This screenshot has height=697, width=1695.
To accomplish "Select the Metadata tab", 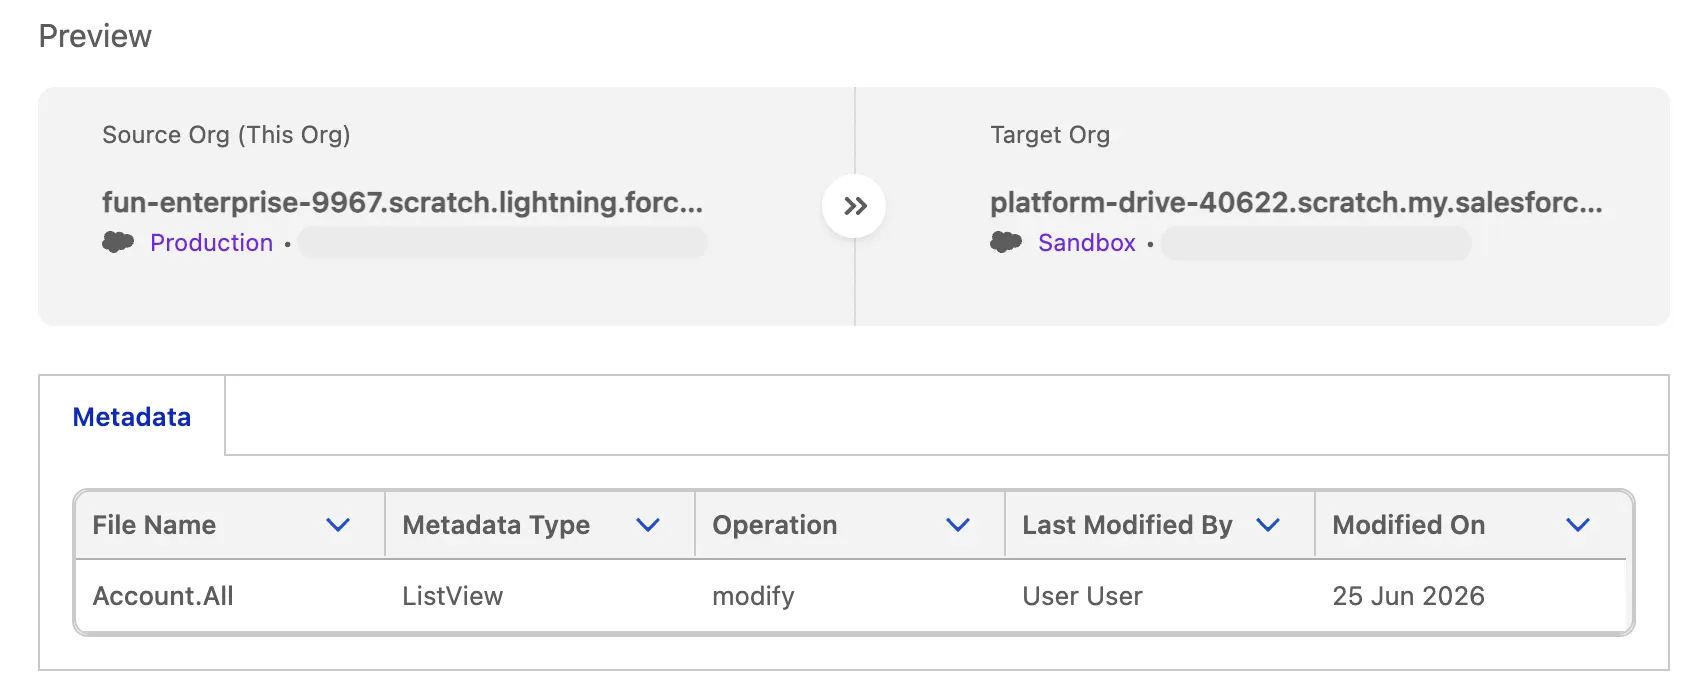I will (132, 417).
